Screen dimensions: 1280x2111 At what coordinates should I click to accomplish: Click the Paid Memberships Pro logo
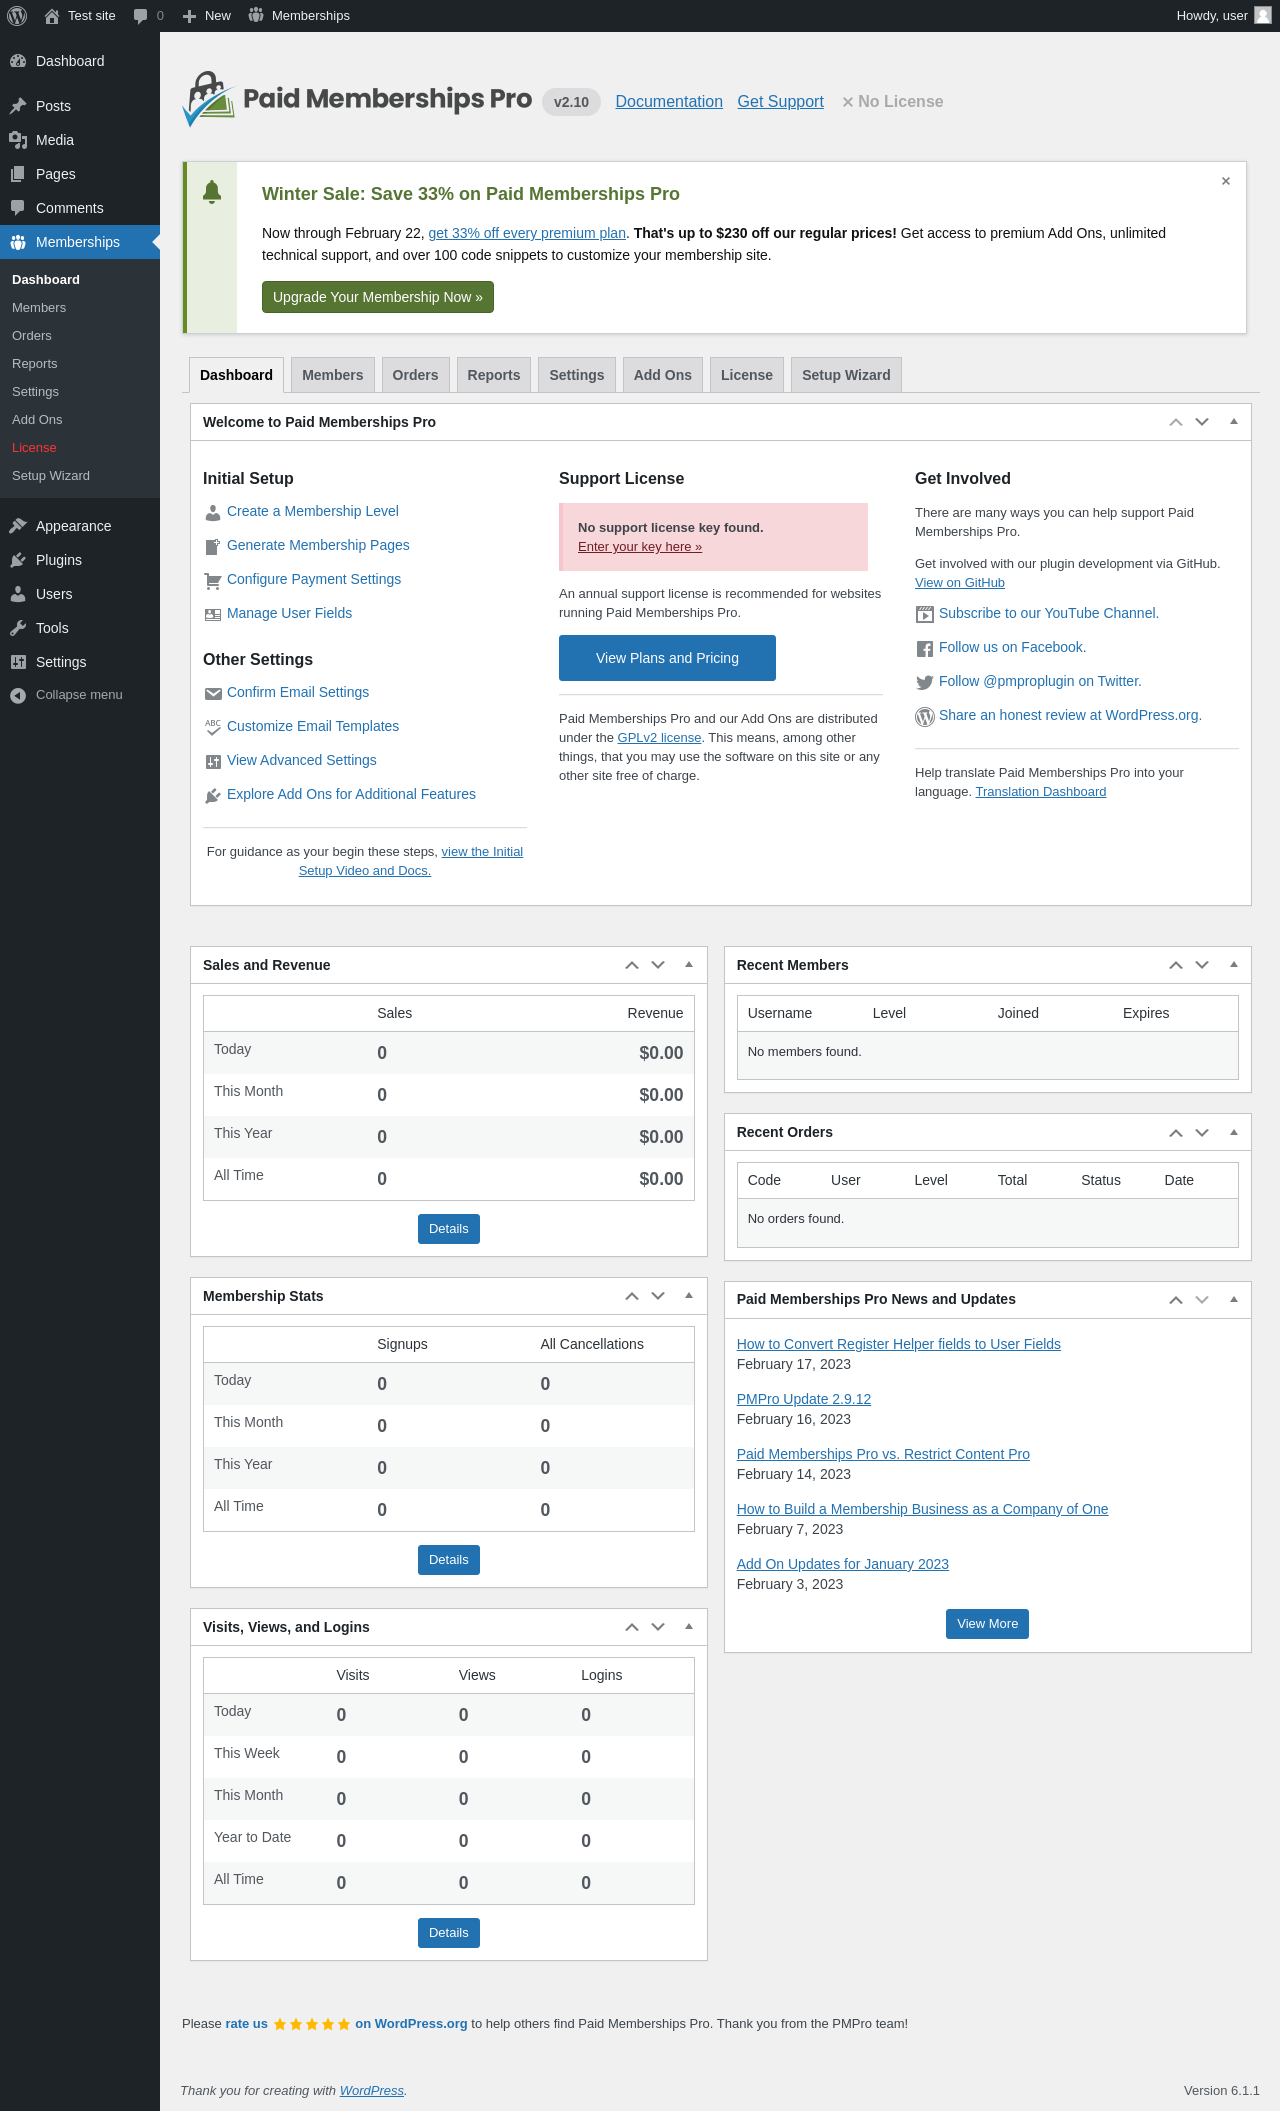coord(357,99)
